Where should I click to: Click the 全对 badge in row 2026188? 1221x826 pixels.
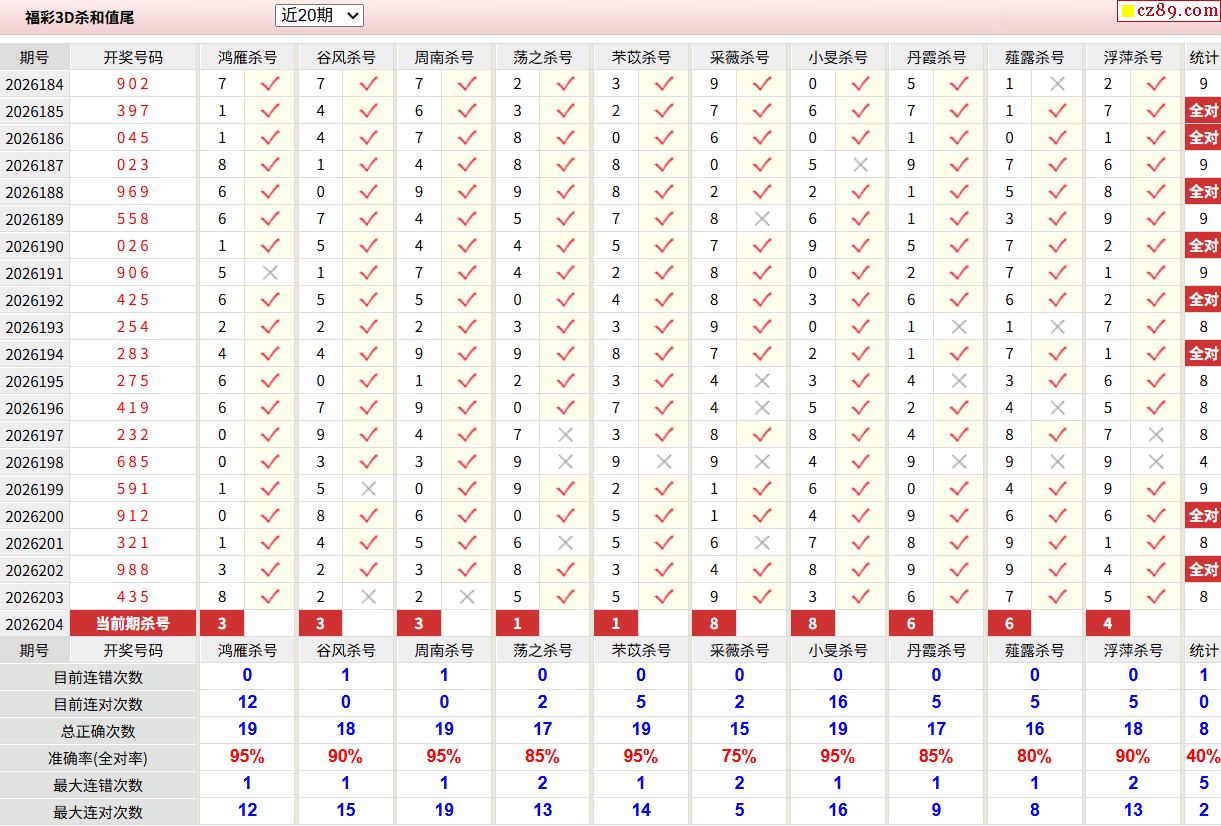[x=1203, y=192]
